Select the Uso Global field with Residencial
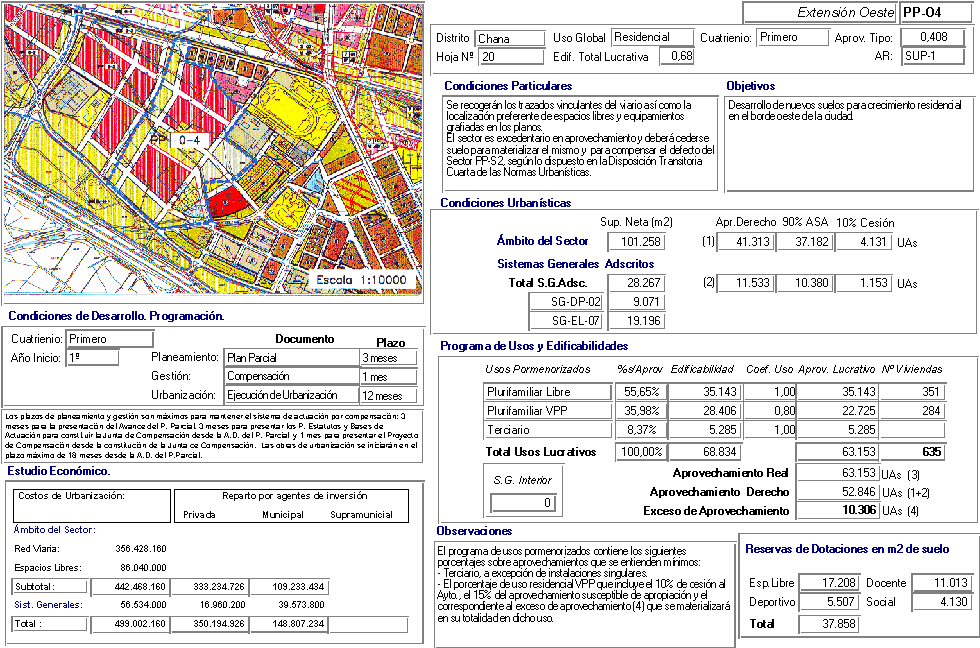 point(651,38)
